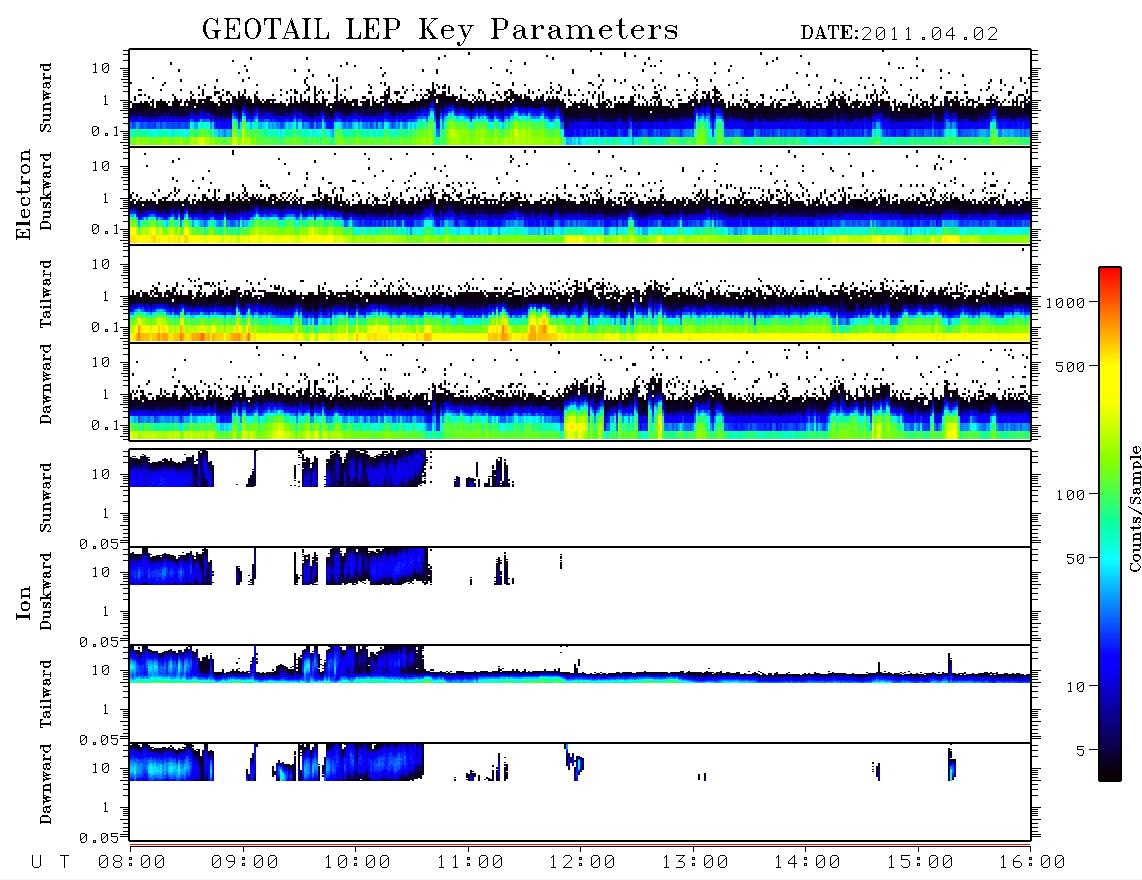Viewport: 1142px width, 880px height.
Task: Select the Electron Duskward panel label
Action: pyautogui.click(x=46, y=191)
